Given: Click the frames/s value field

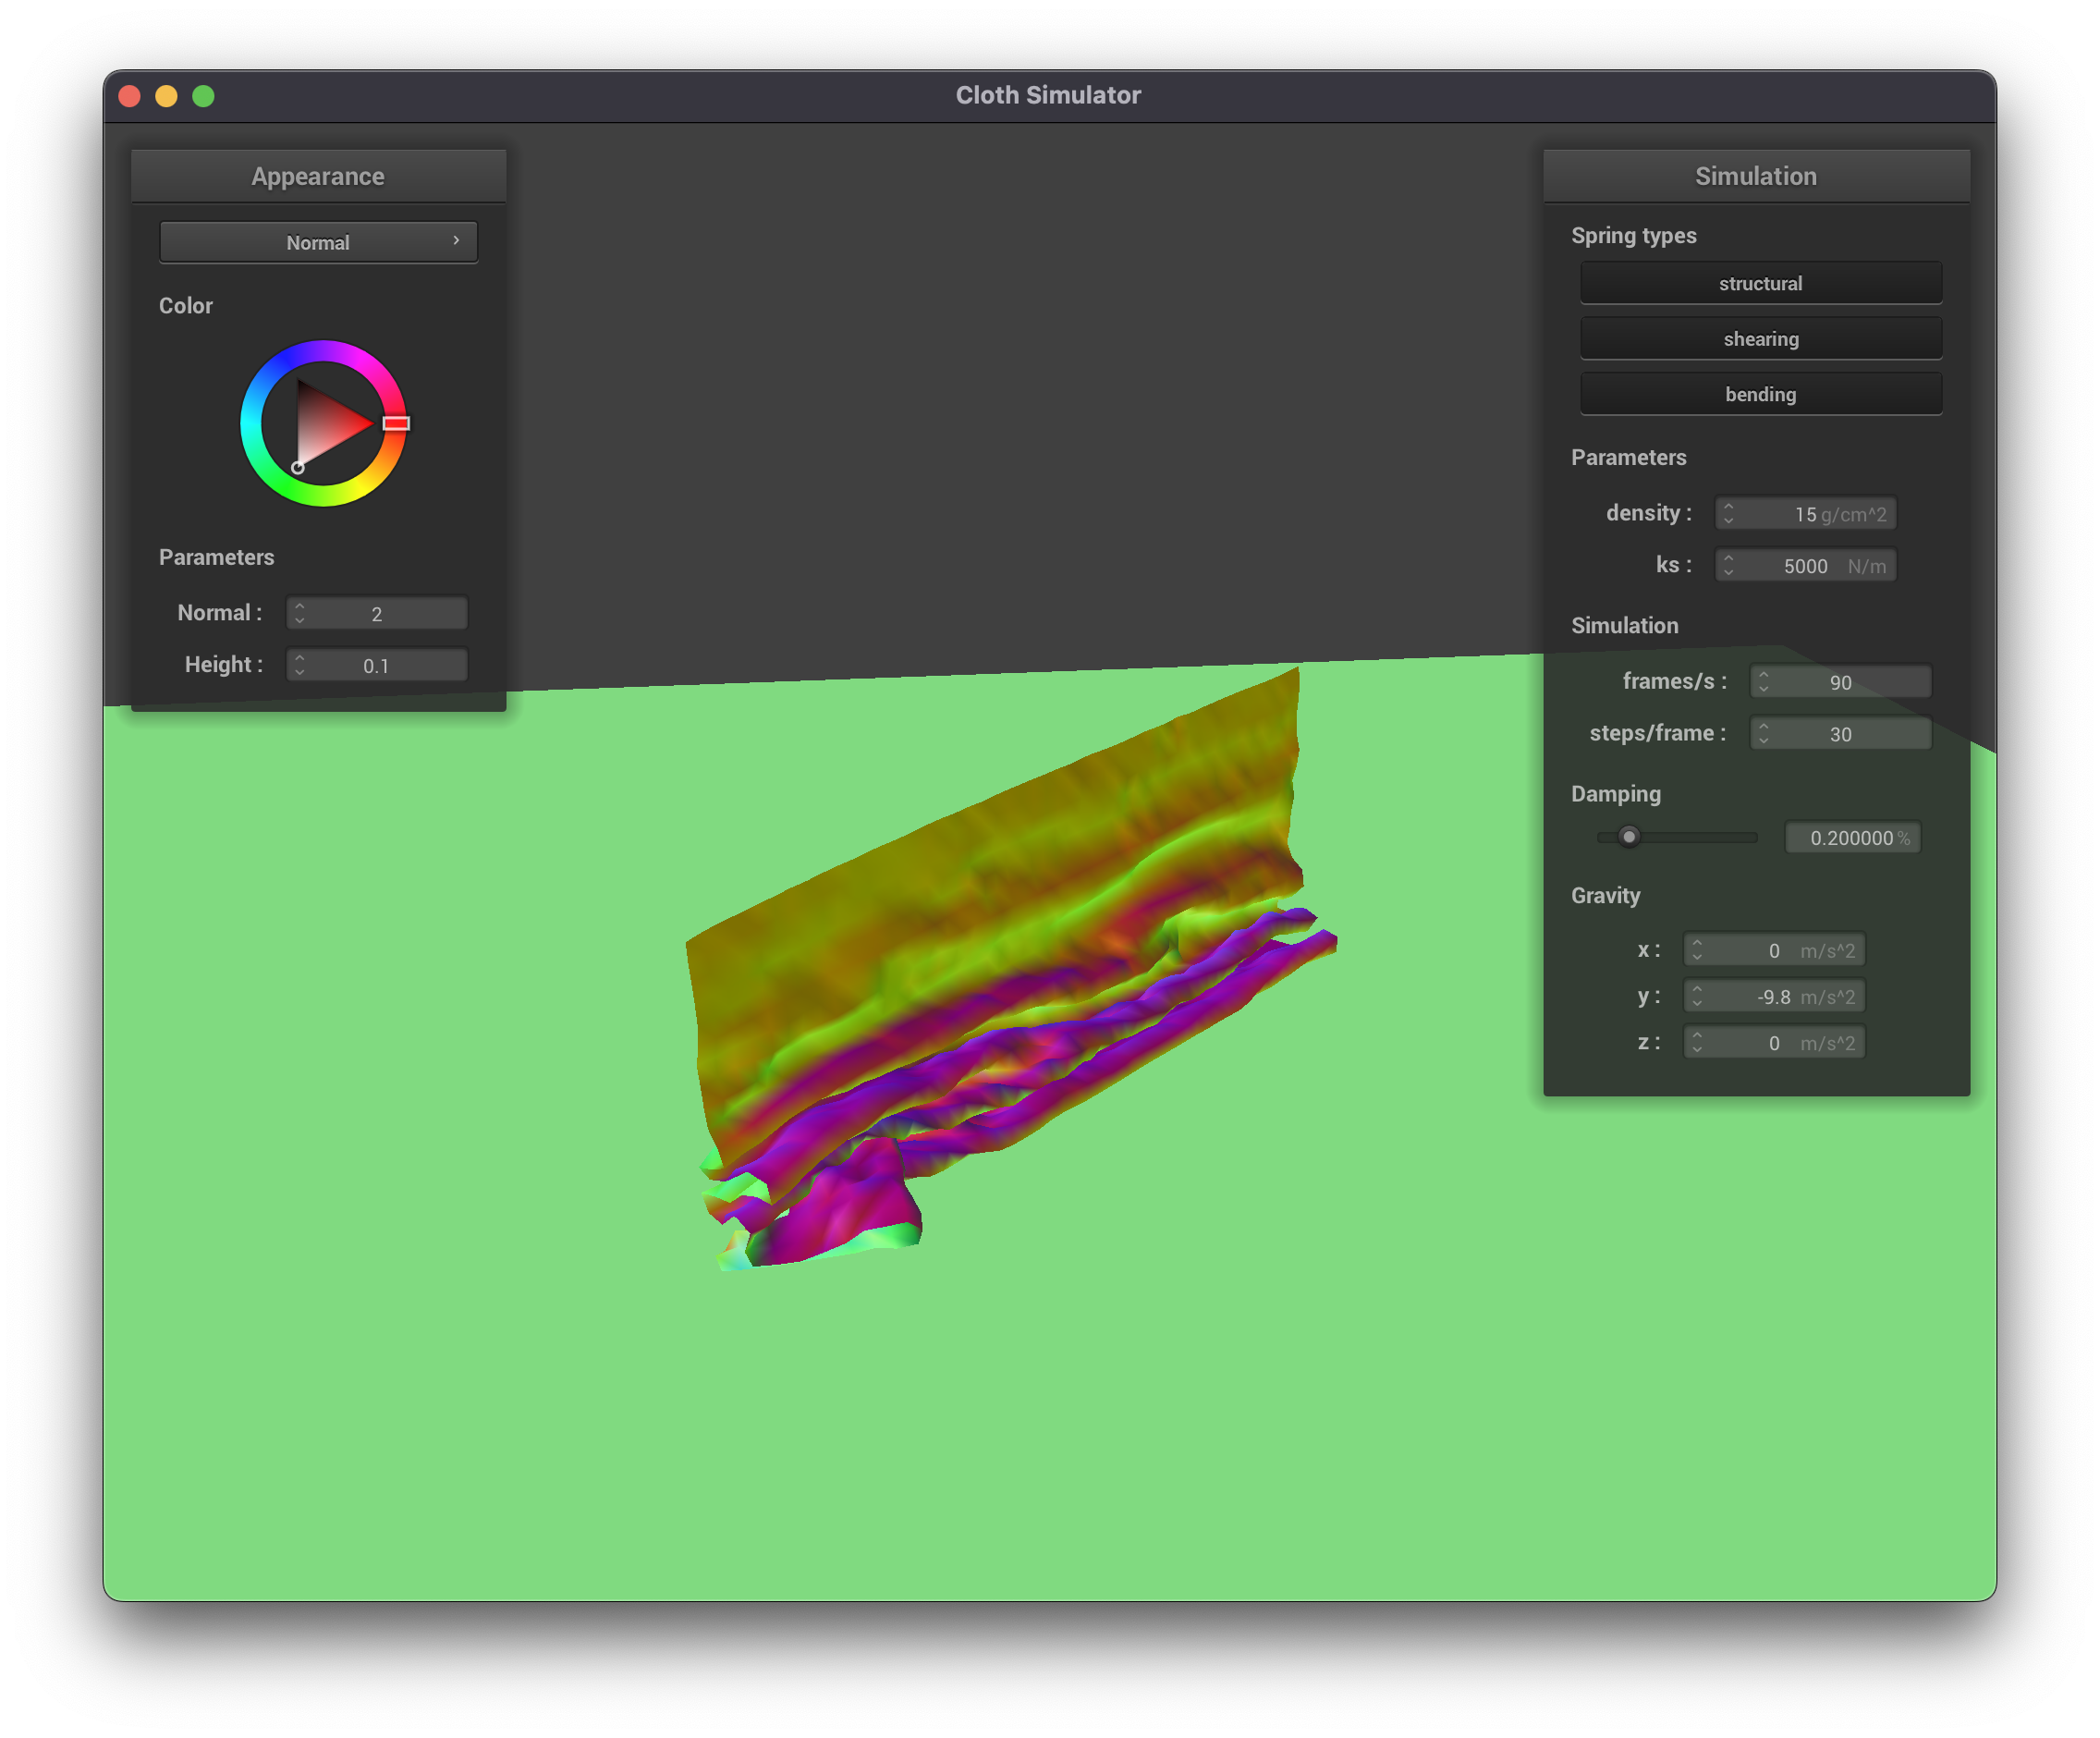Looking at the screenshot, I should tap(1840, 682).
